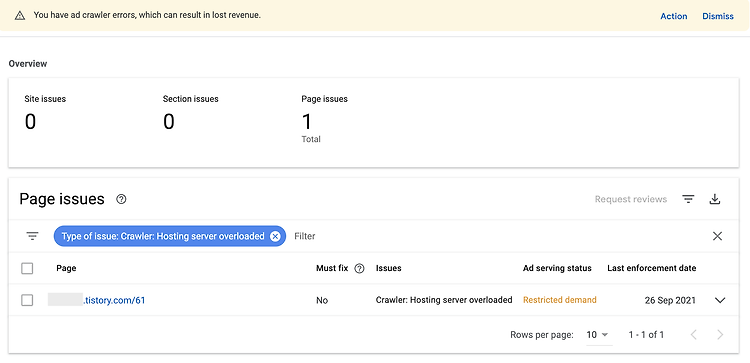750x363 pixels.
Task: Open the Must fix help icon
Action: pos(359,268)
